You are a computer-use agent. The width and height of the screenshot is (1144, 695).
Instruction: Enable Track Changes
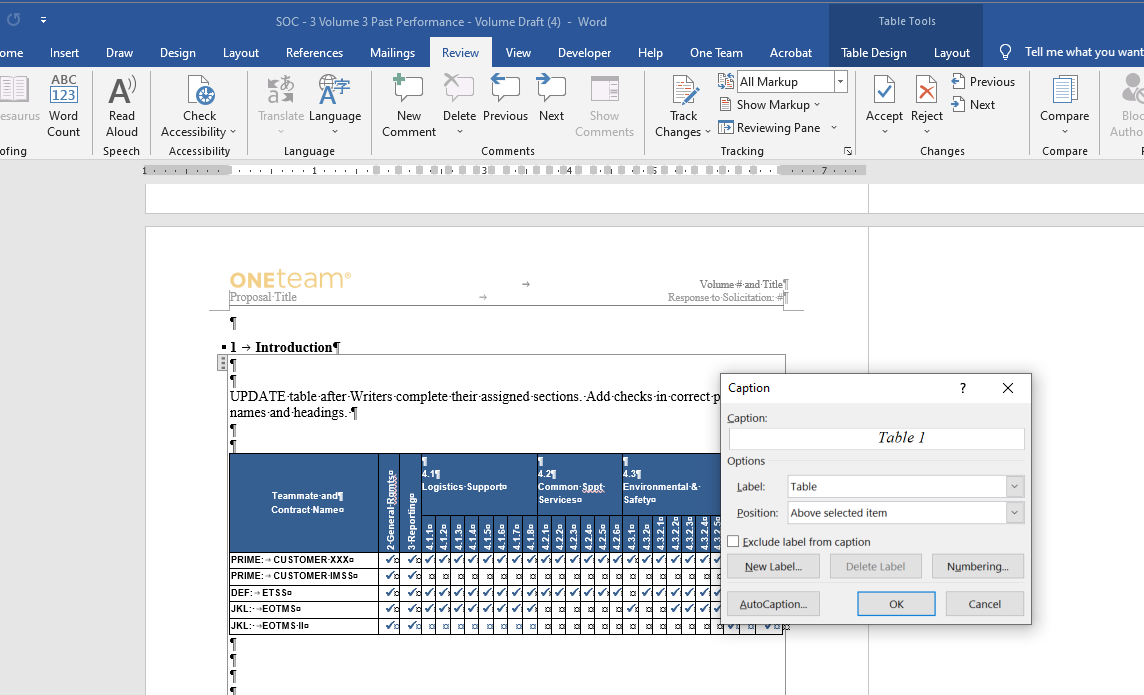[683, 105]
